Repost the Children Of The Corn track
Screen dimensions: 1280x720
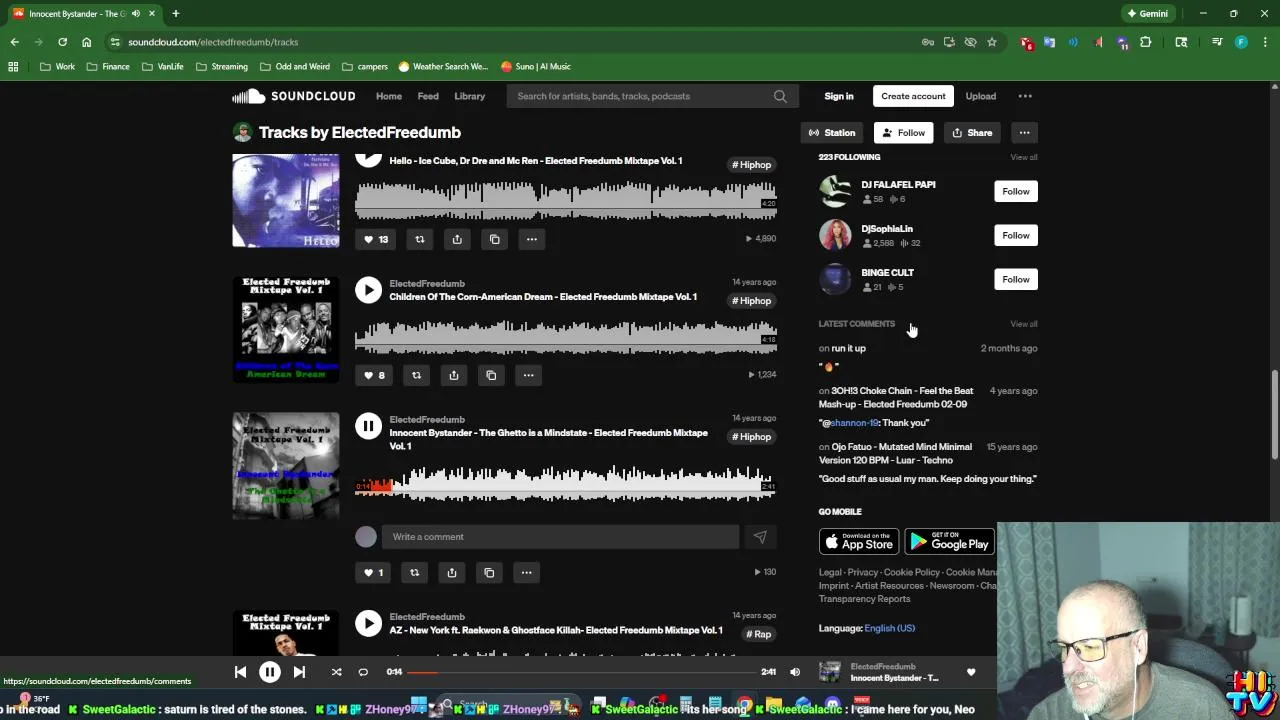(x=416, y=375)
